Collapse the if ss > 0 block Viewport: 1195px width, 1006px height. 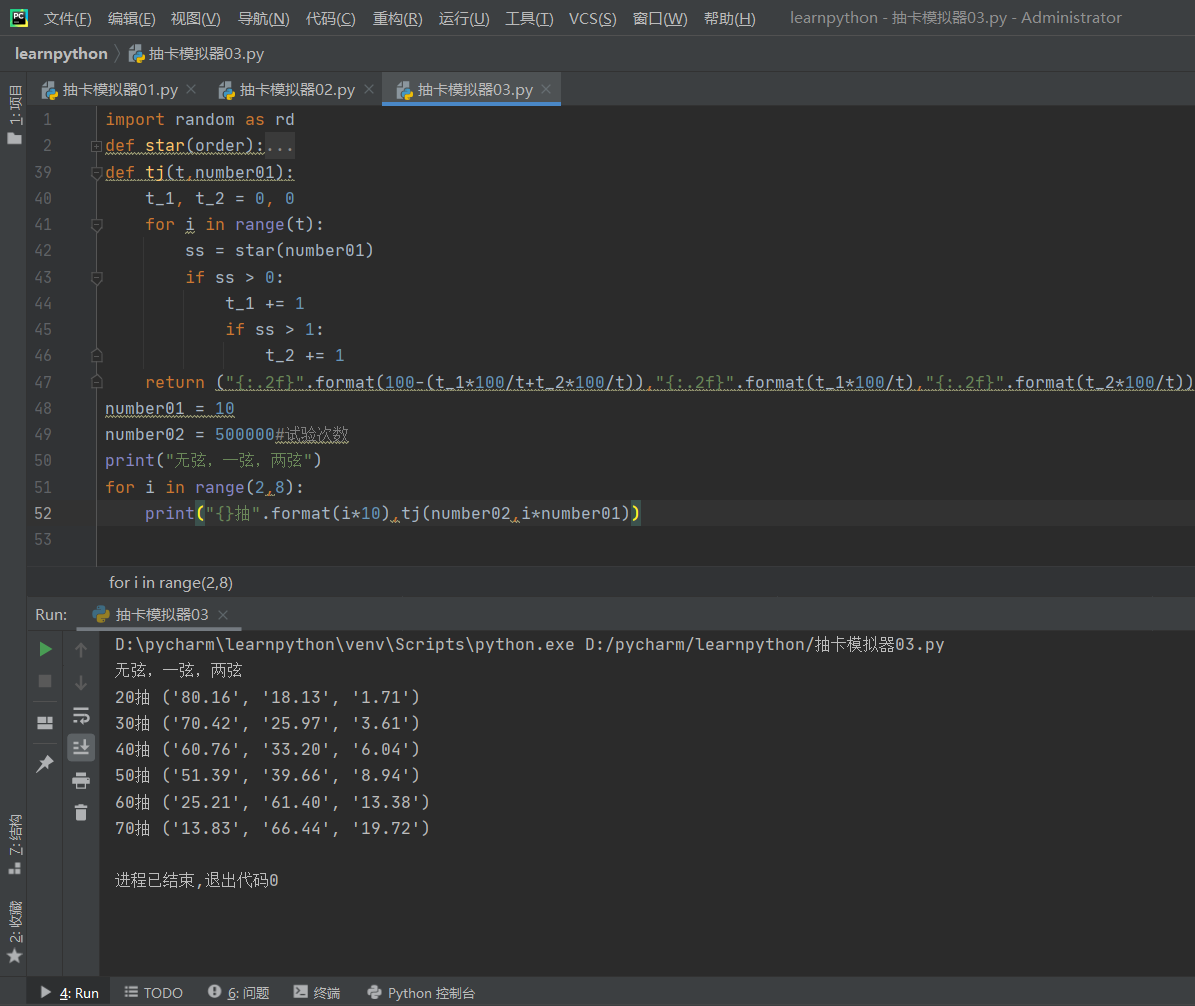click(x=96, y=277)
